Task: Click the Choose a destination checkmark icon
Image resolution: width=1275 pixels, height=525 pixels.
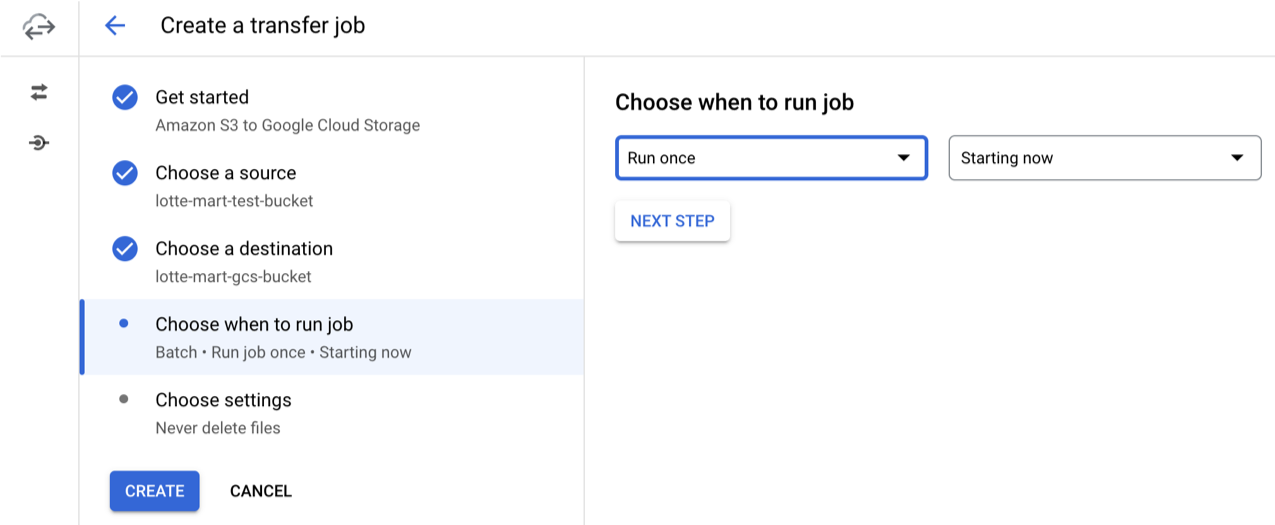Action: click(x=125, y=248)
